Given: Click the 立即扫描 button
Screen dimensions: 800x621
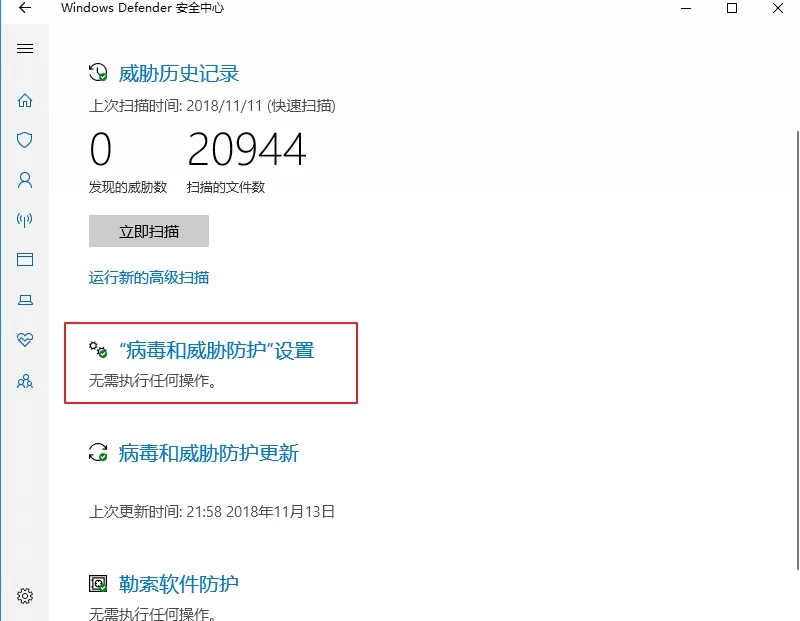Looking at the screenshot, I should click(x=149, y=231).
